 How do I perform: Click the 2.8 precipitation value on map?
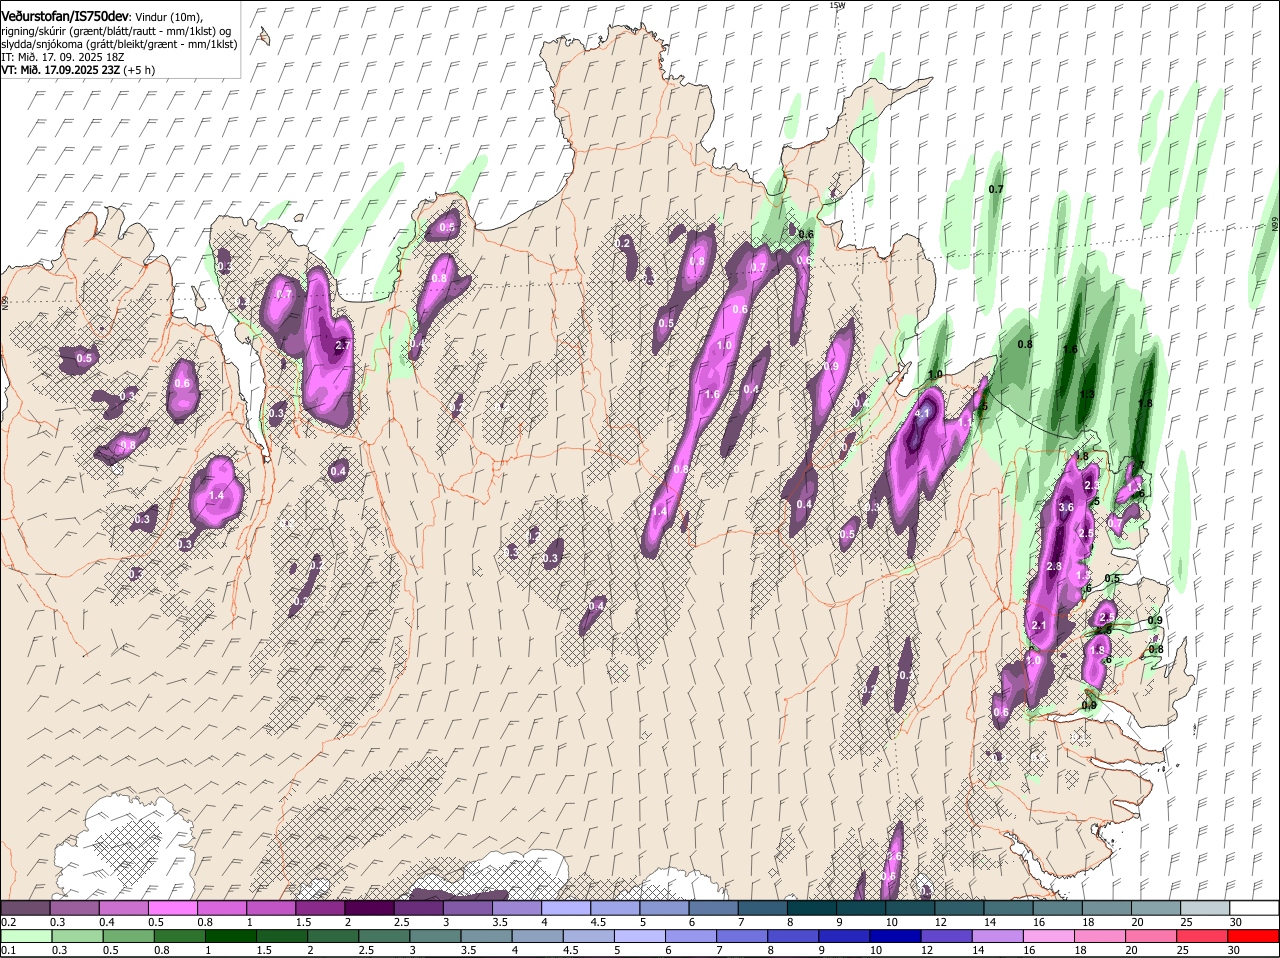click(1053, 567)
